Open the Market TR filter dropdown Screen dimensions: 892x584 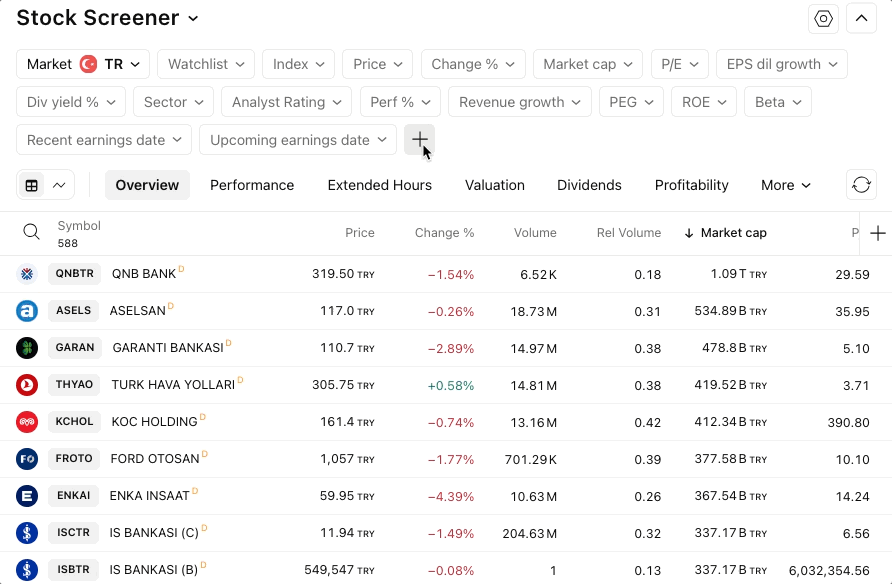pos(83,64)
